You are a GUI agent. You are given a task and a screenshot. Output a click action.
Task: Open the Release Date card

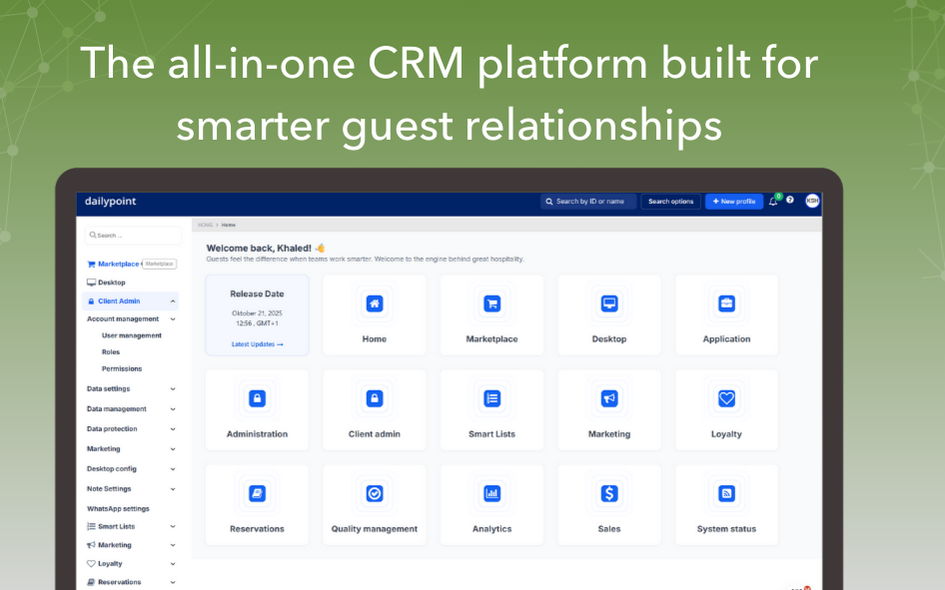click(257, 315)
